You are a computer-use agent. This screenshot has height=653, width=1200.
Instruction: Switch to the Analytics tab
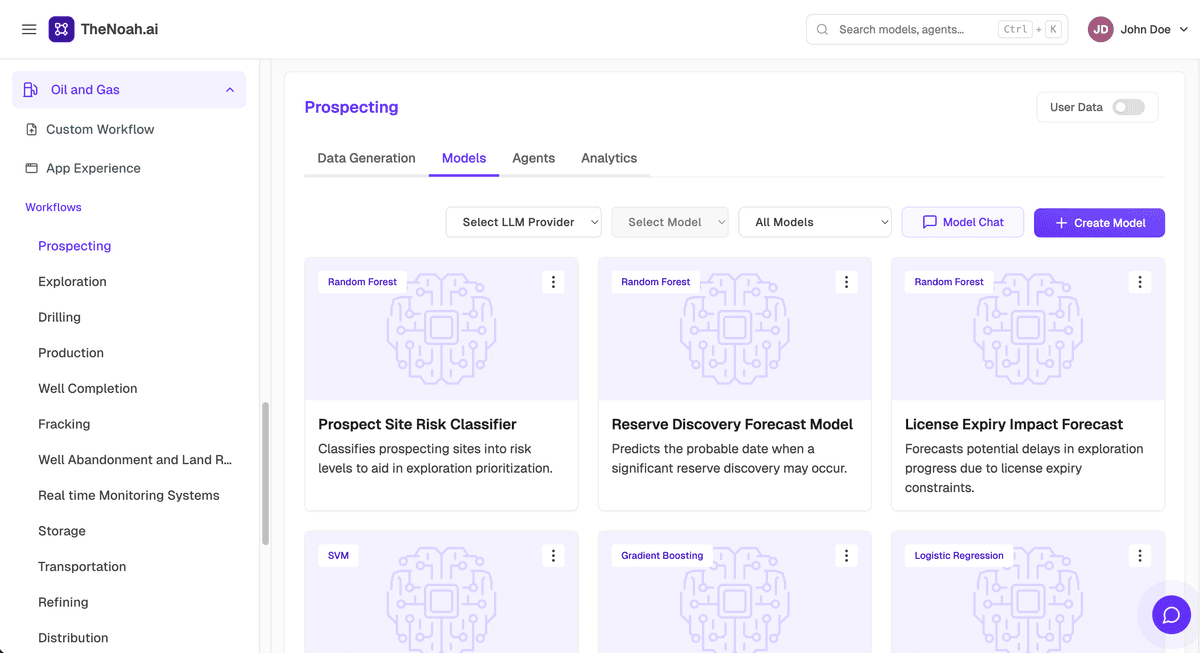tap(609, 158)
